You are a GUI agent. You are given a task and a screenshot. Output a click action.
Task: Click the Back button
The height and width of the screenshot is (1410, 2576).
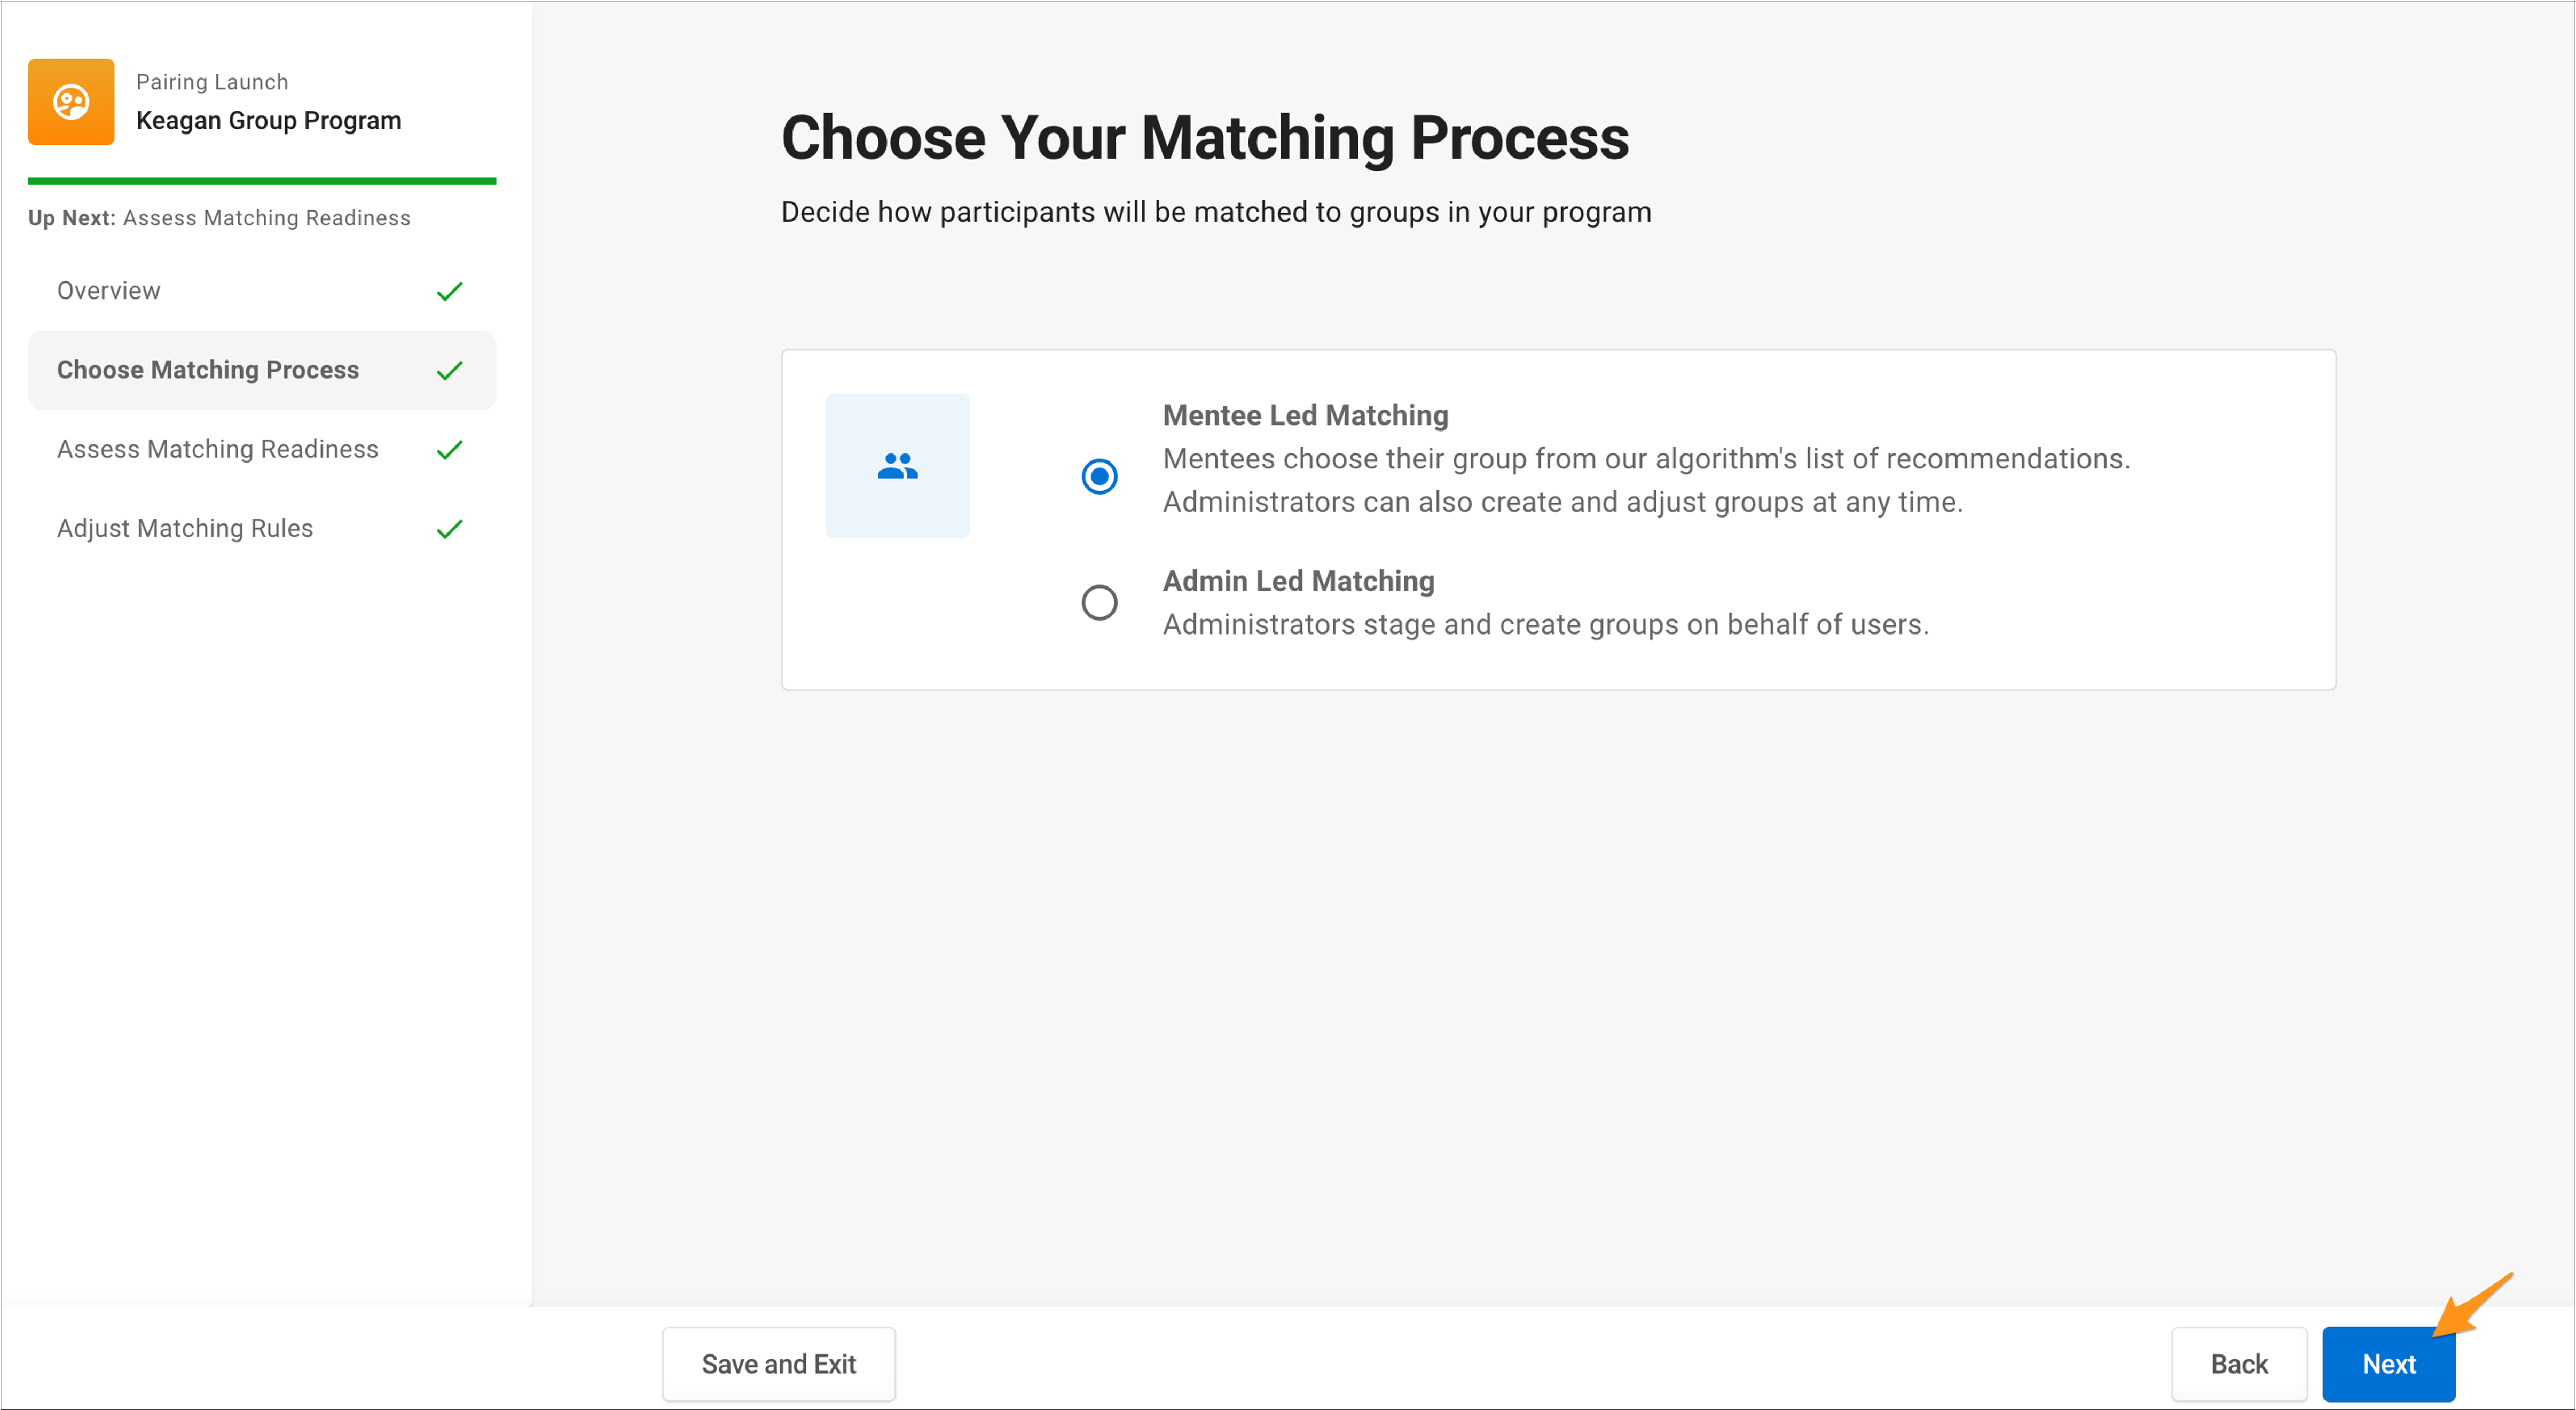(x=2239, y=1364)
